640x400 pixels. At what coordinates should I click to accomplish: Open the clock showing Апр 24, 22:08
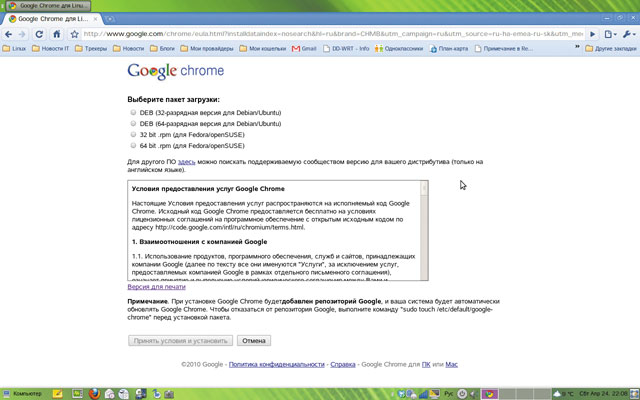(604, 394)
